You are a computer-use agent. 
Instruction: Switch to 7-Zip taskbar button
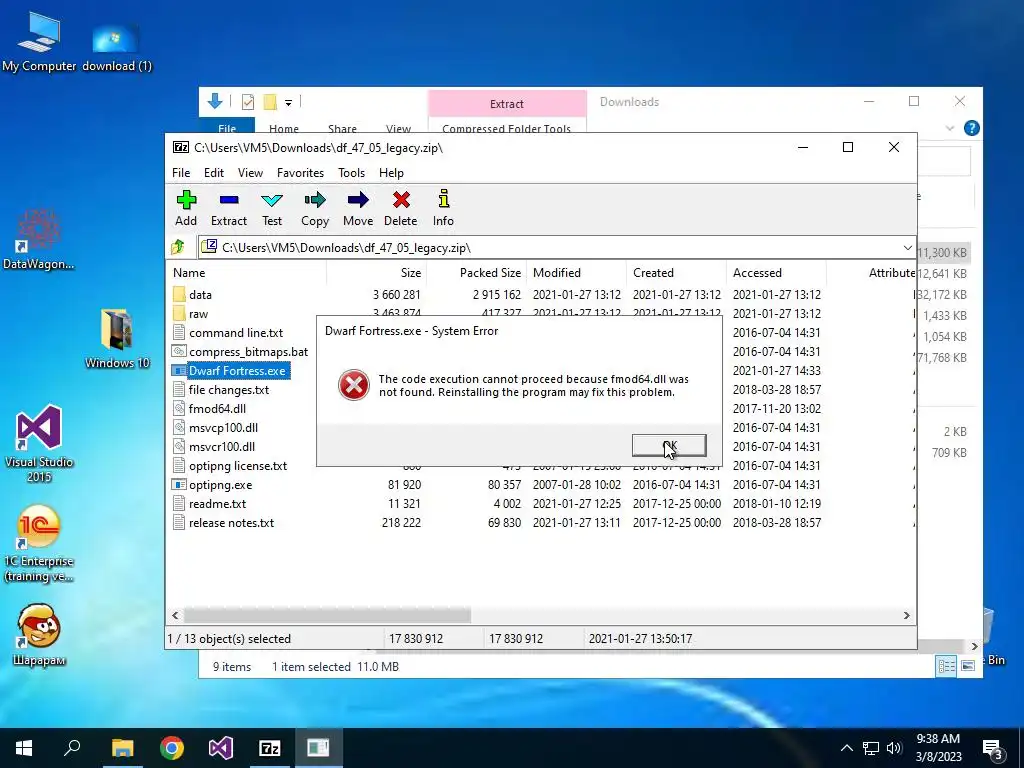point(269,748)
